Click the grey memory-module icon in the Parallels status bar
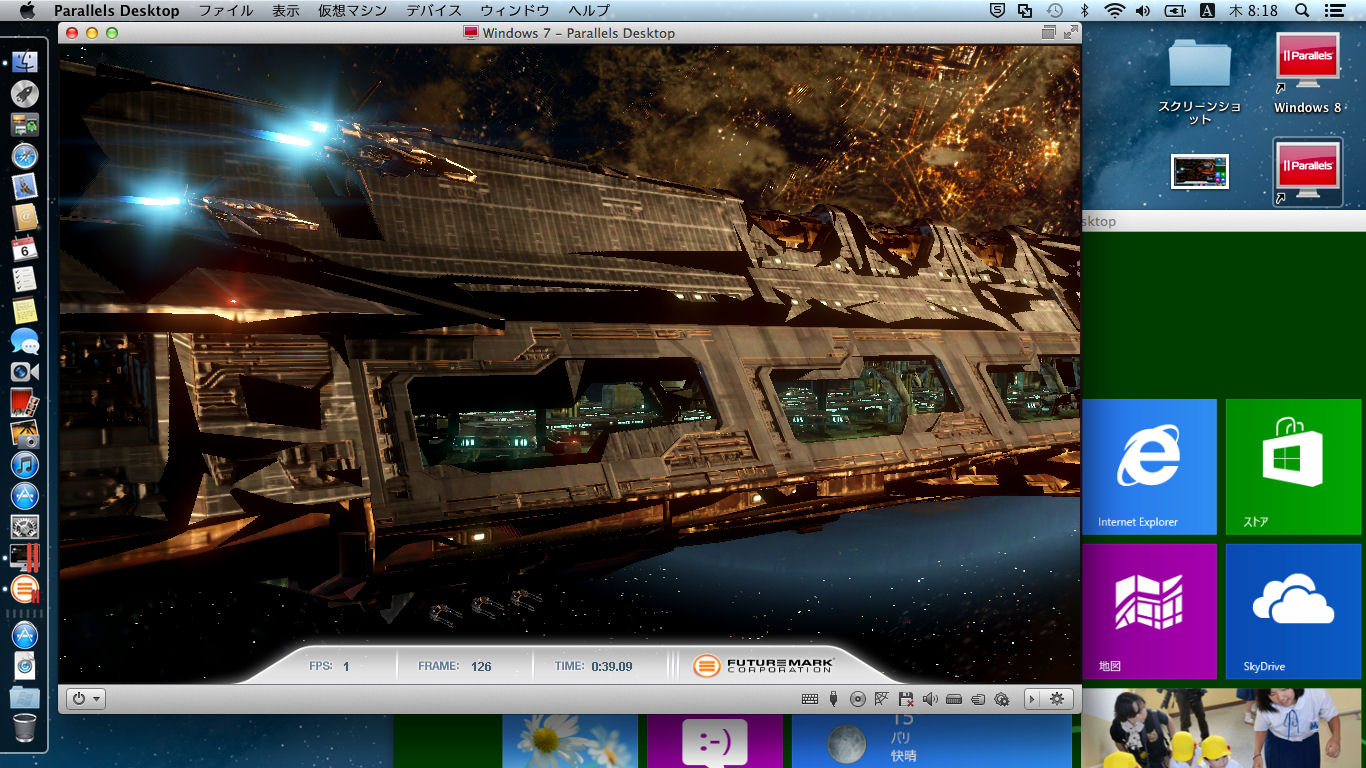Screen dimensions: 1366x768 (954, 699)
